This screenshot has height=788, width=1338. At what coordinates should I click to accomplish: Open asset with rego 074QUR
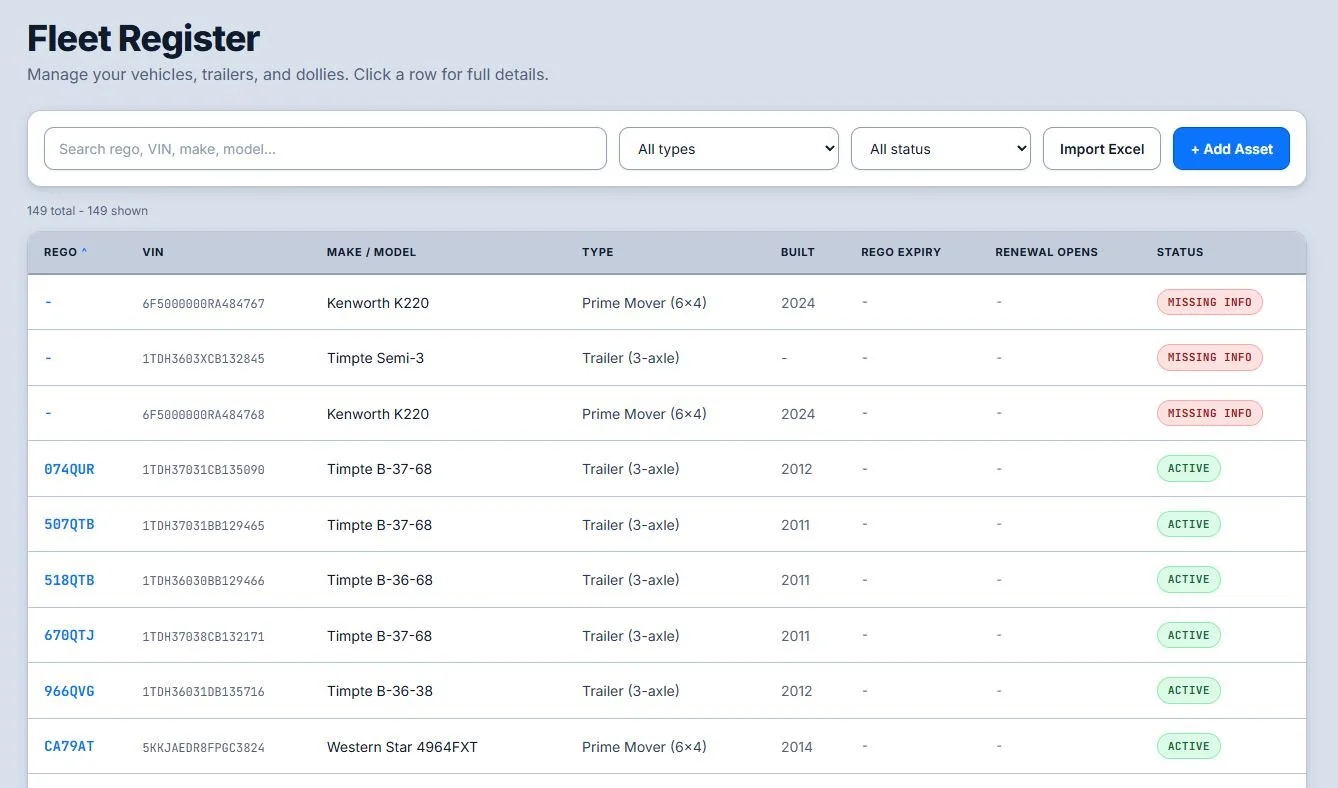click(69, 469)
